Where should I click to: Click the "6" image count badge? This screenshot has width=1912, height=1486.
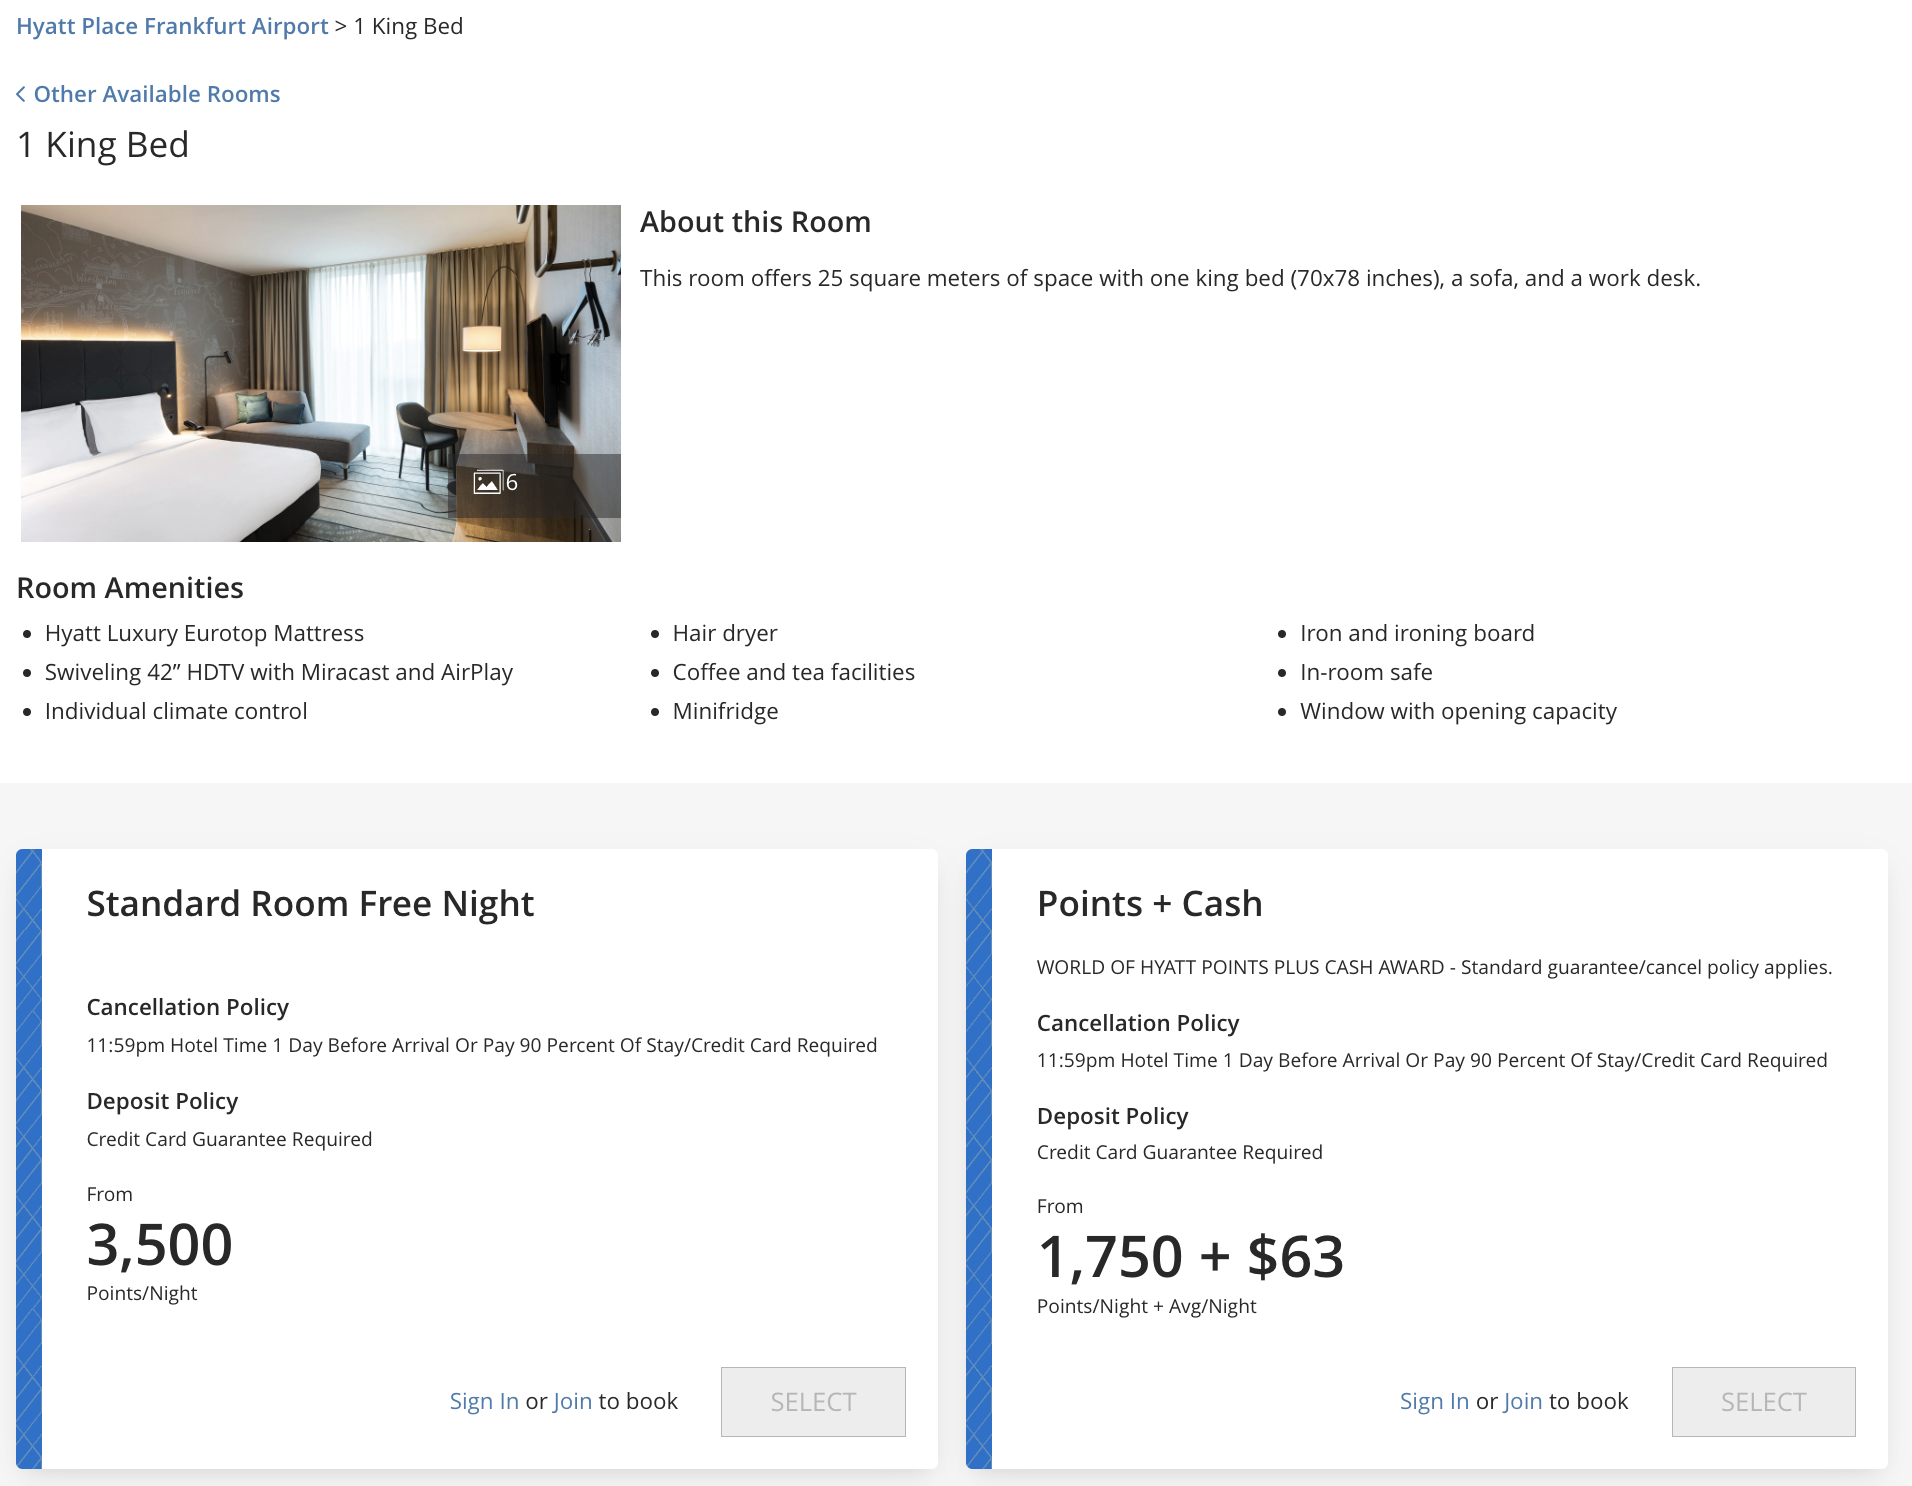coord(511,483)
